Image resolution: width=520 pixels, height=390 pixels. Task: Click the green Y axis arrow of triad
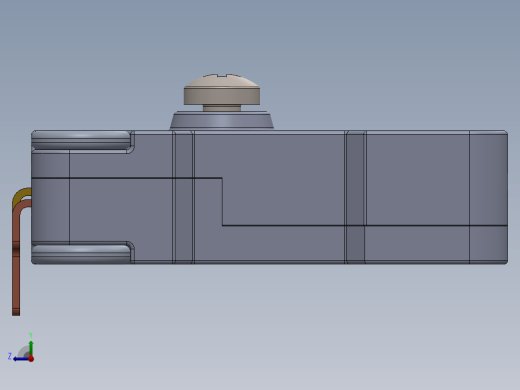(31, 348)
